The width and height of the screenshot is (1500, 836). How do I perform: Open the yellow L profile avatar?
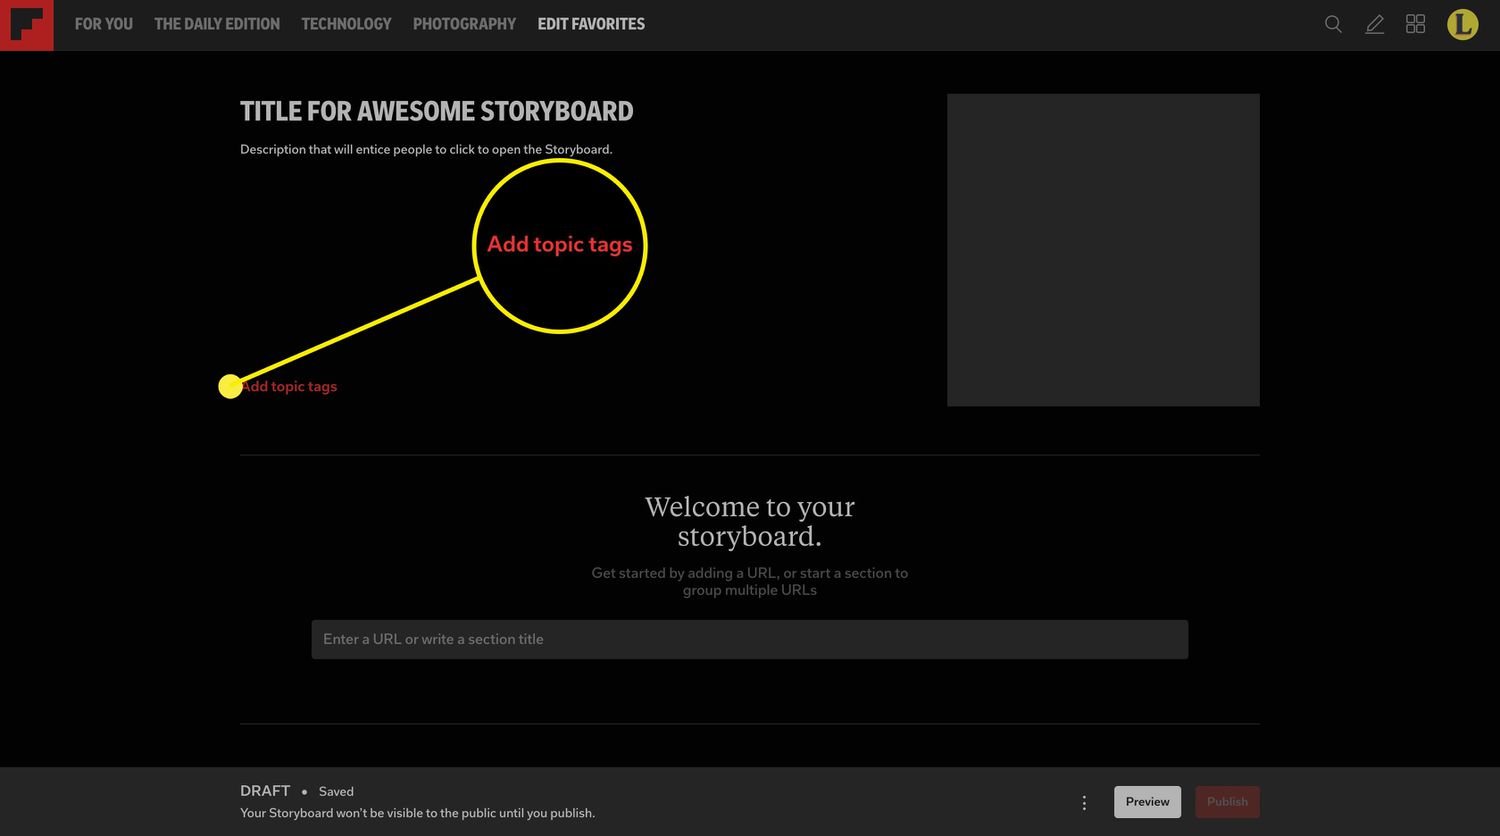click(1462, 24)
